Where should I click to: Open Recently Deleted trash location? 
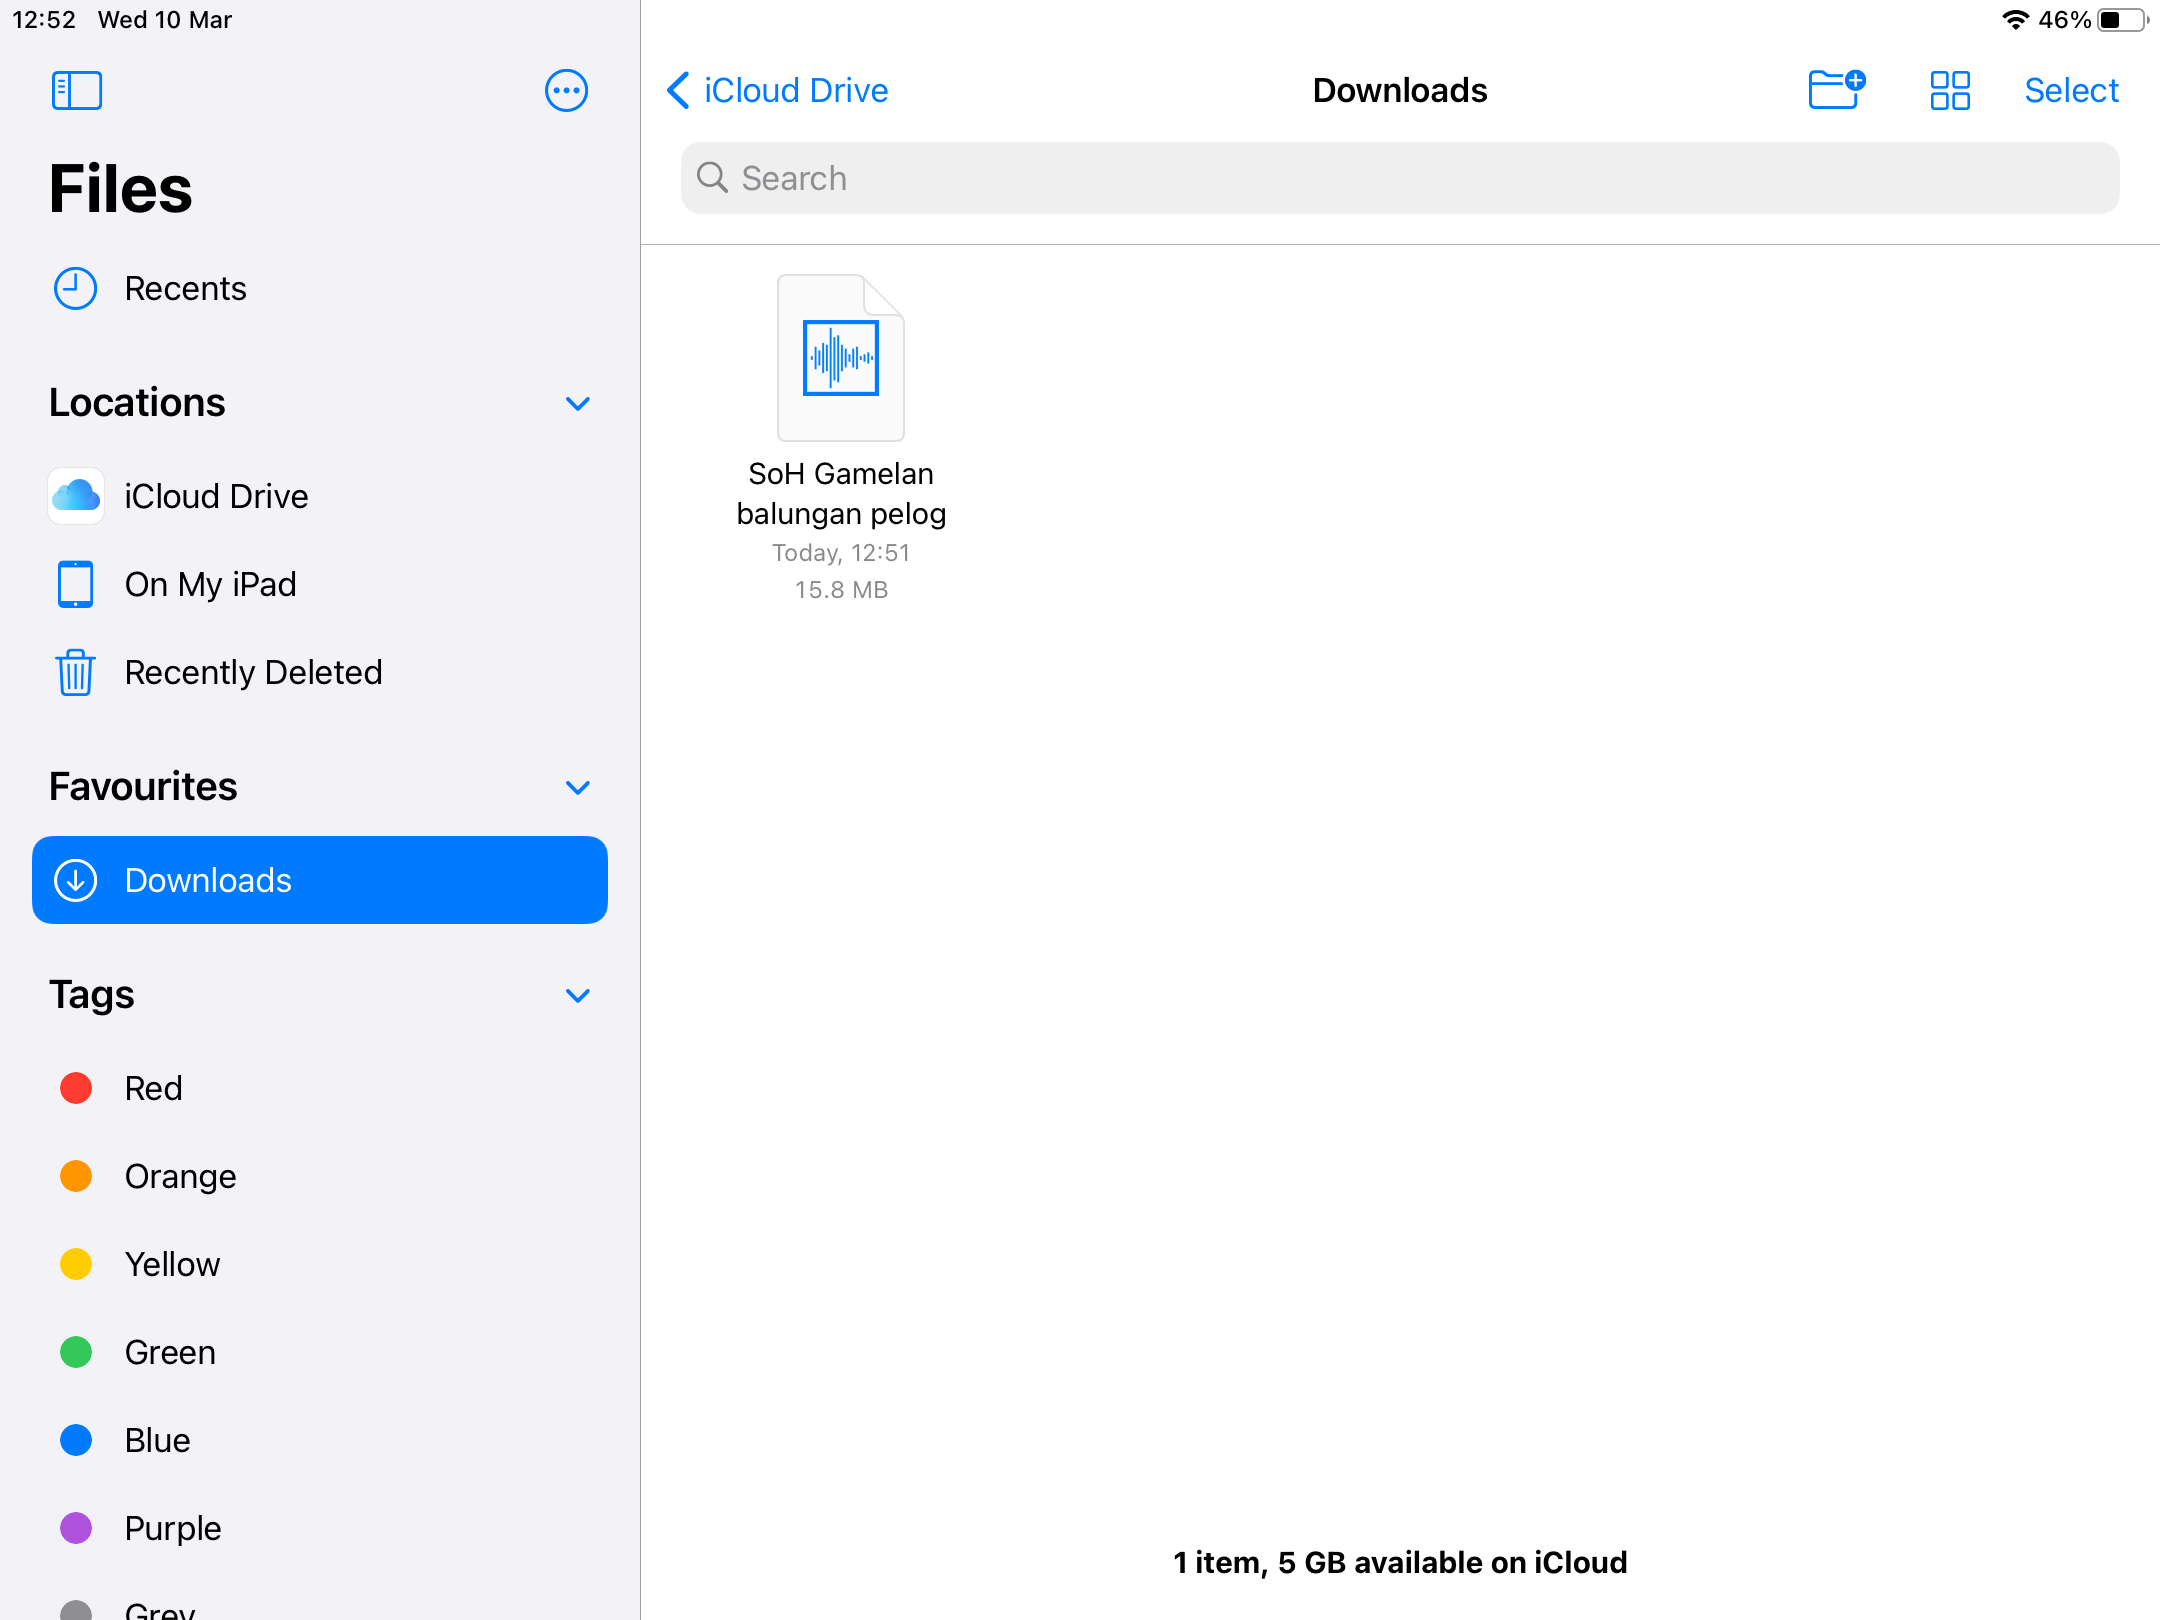320,672
